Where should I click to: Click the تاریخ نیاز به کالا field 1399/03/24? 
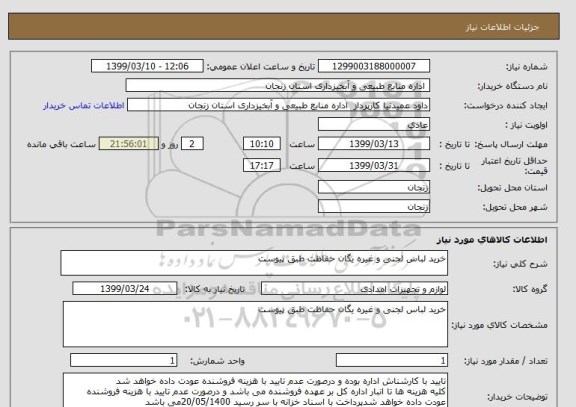click(x=125, y=288)
